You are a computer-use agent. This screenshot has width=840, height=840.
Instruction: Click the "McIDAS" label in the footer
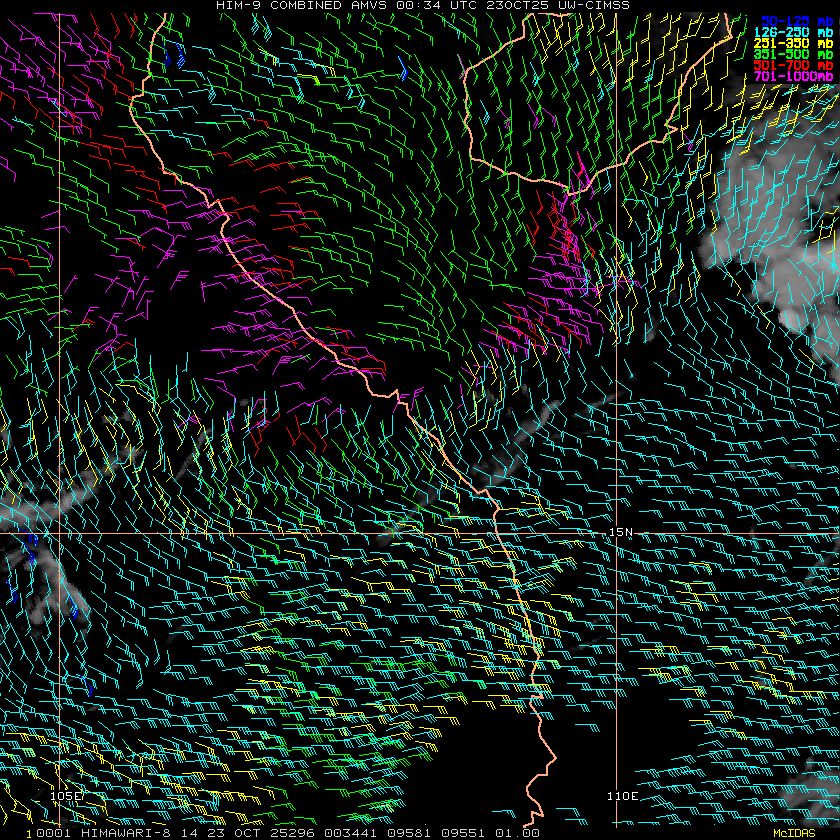[794, 833]
